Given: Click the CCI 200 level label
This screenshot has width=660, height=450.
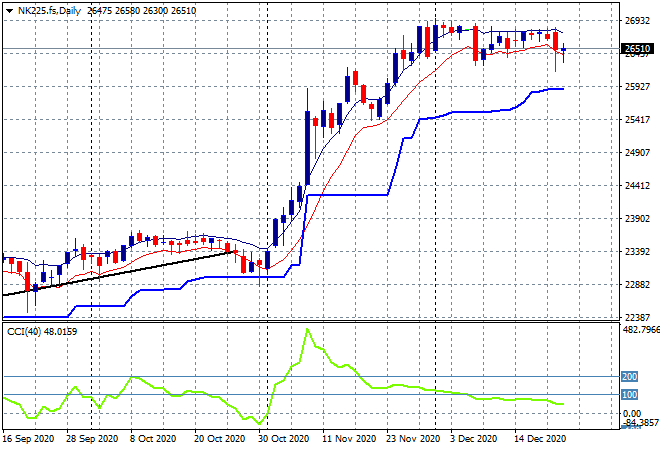Looking at the screenshot, I should click(x=629, y=376).
